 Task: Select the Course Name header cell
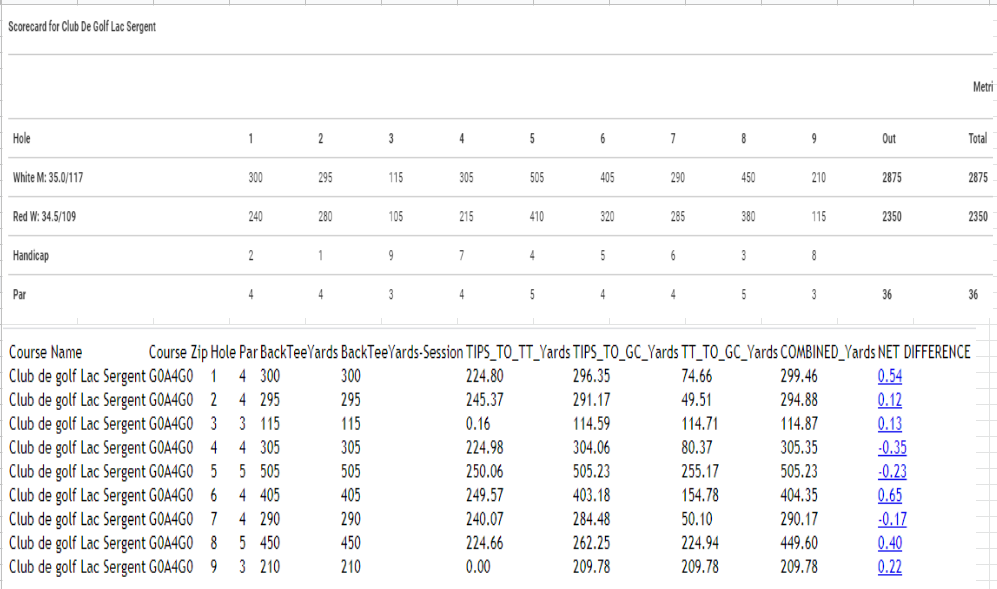[45, 352]
